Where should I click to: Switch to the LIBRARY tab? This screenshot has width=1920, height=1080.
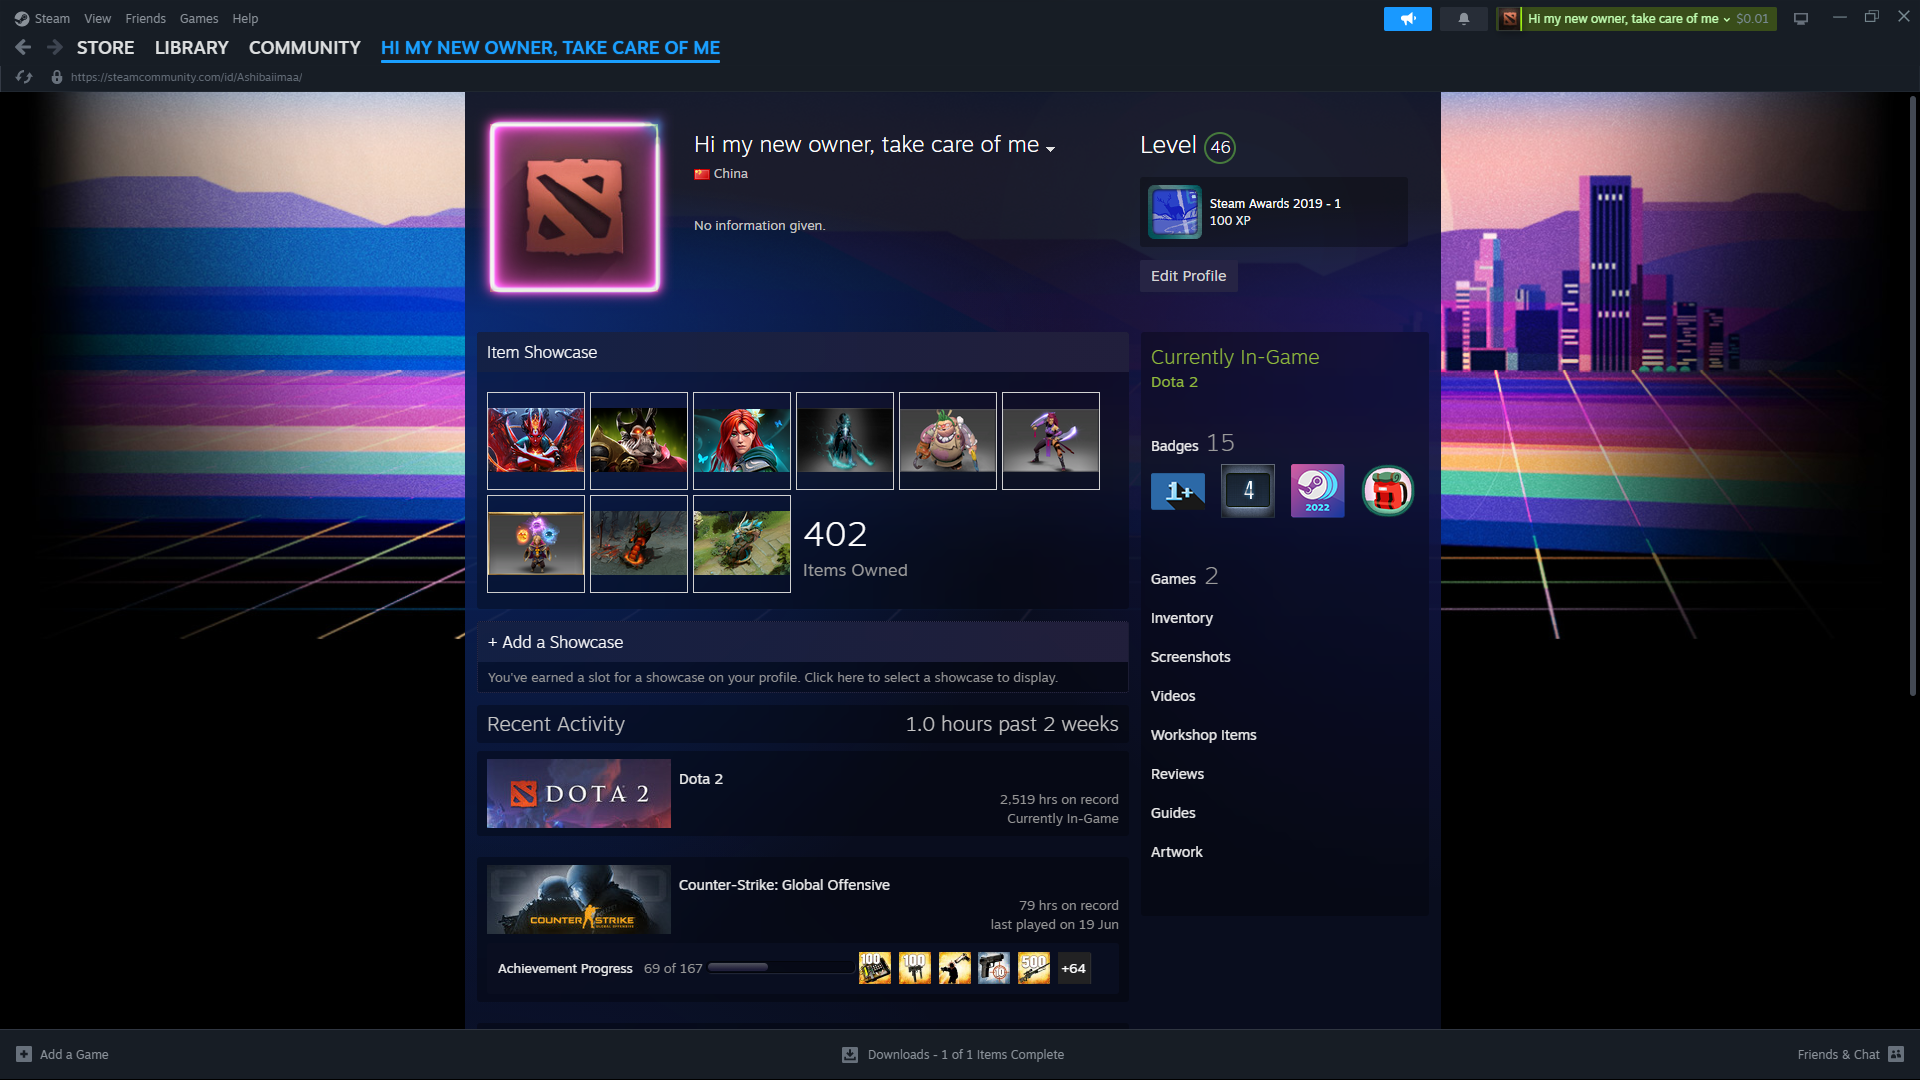191,48
